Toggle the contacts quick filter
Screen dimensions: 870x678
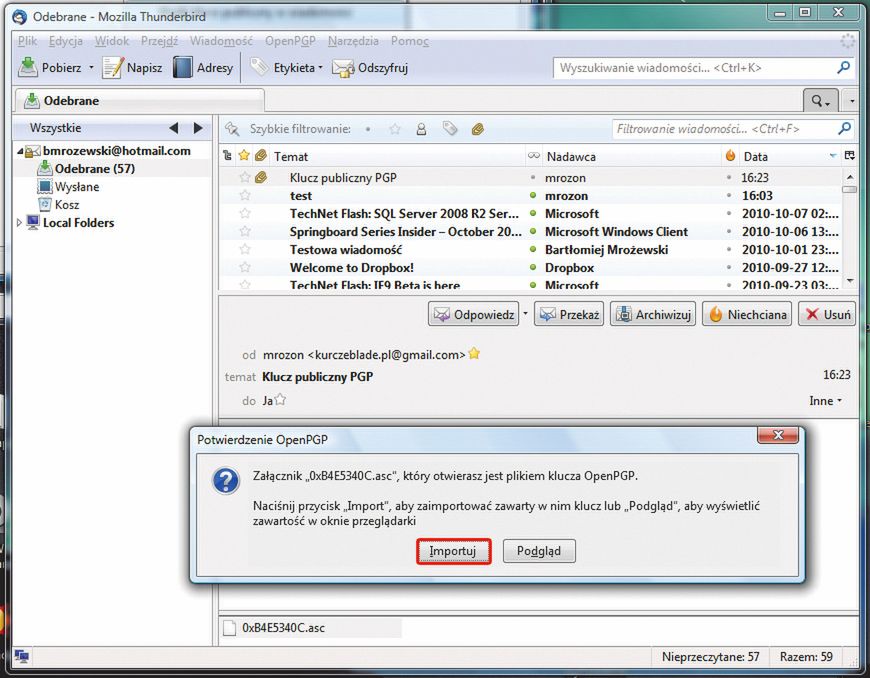(421, 129)
